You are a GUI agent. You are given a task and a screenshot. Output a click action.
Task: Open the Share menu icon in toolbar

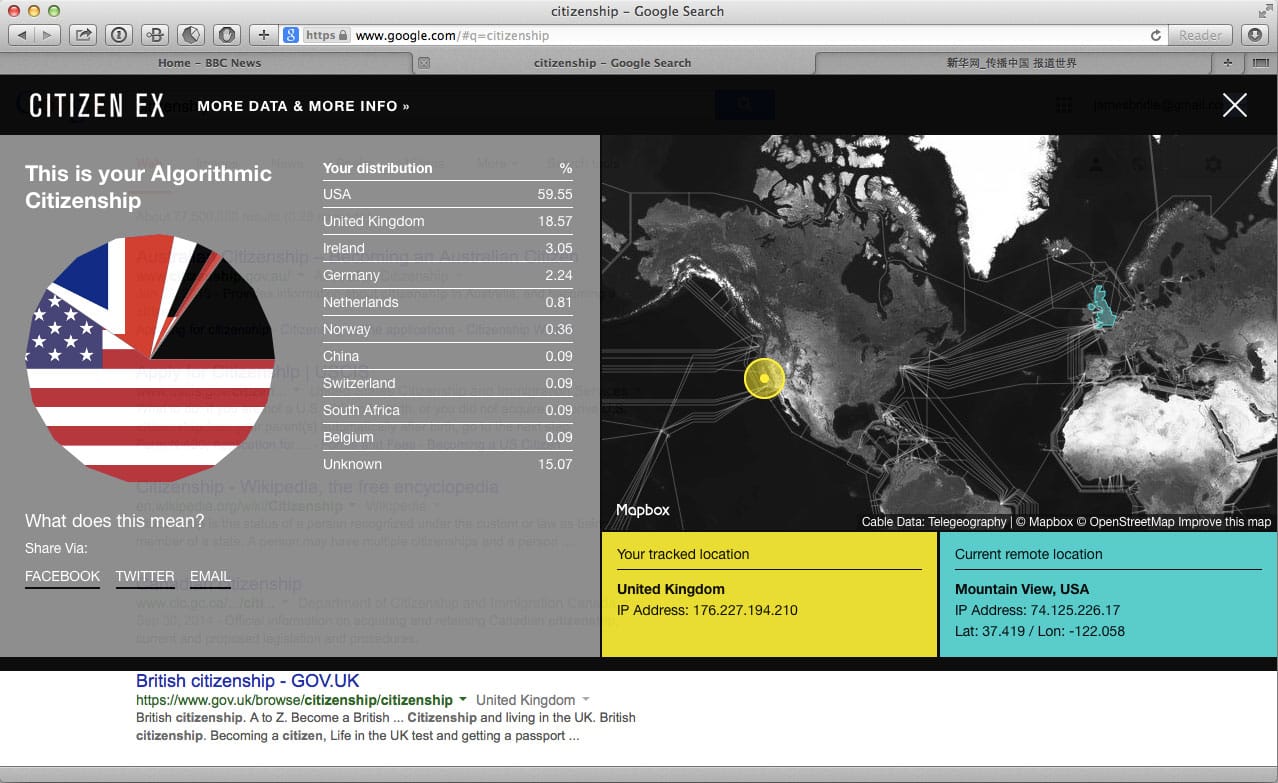tap(84, 35)
